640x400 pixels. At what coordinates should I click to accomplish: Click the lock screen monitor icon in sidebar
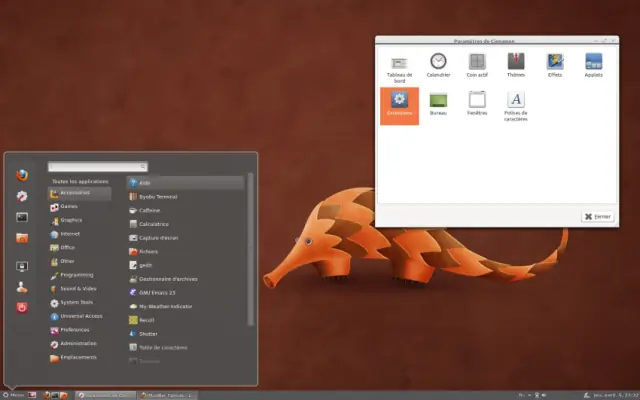22,267
